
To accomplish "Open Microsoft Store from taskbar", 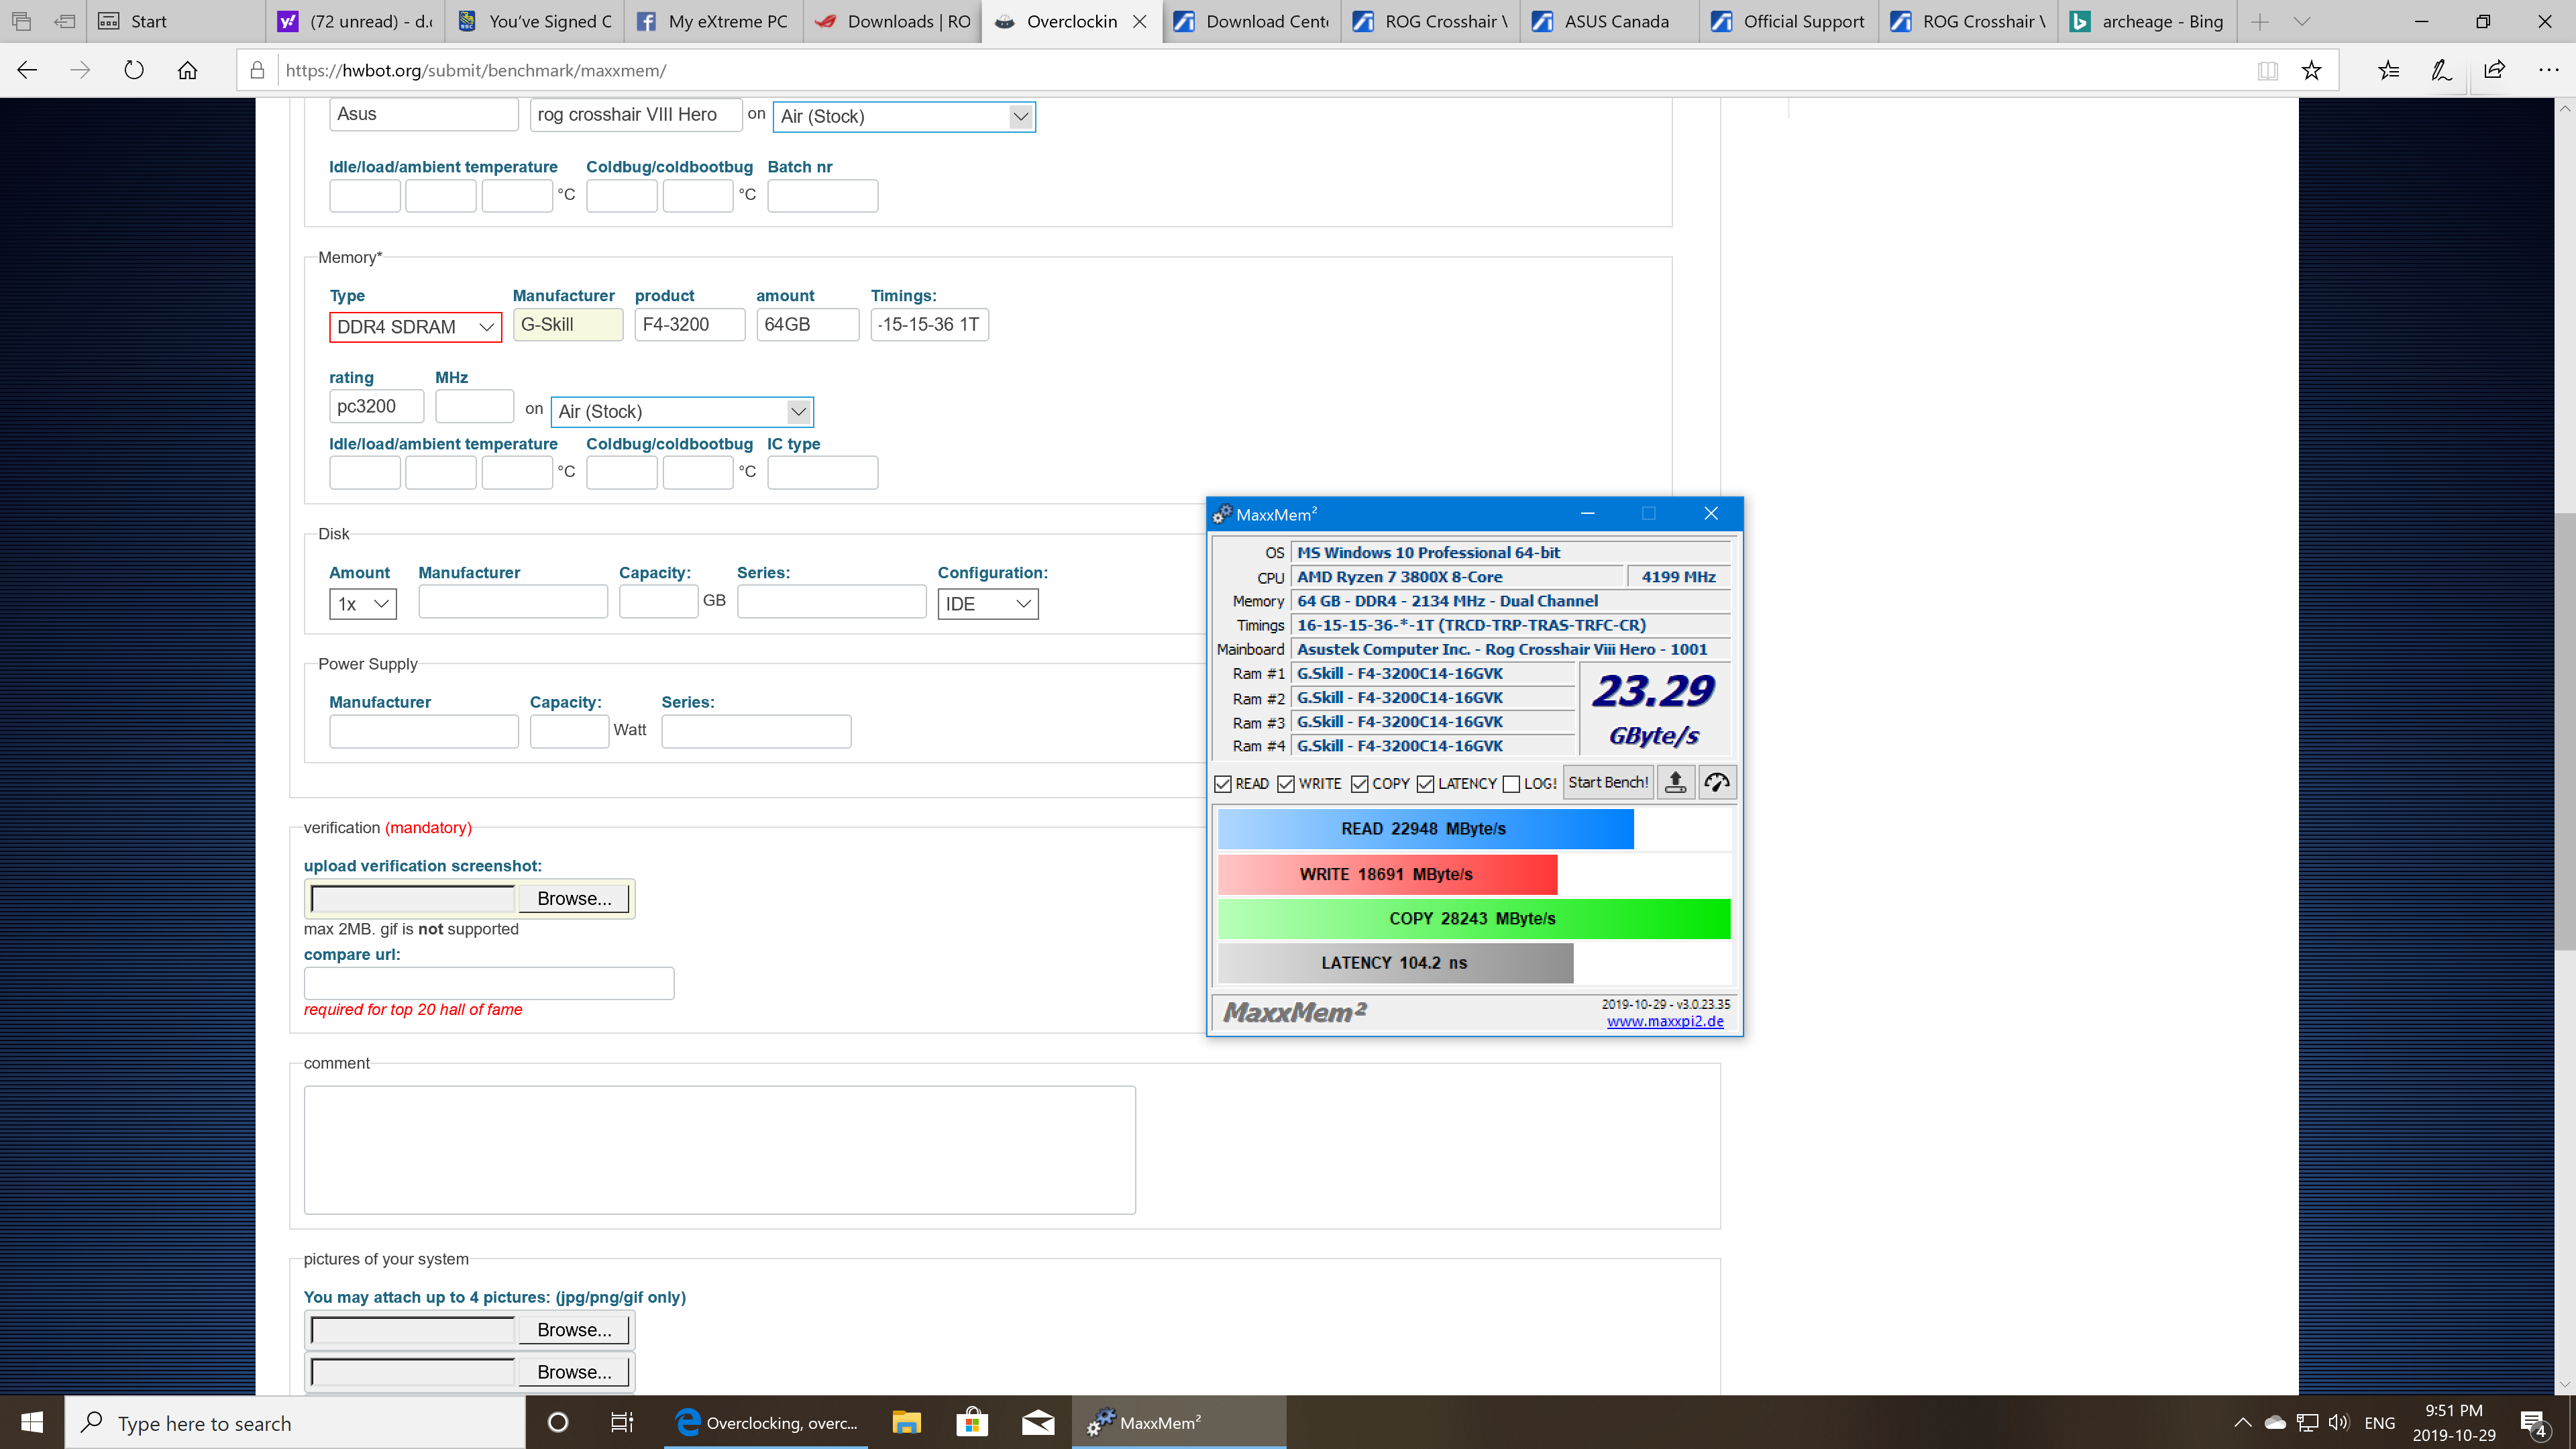I will pos(972,1422).
